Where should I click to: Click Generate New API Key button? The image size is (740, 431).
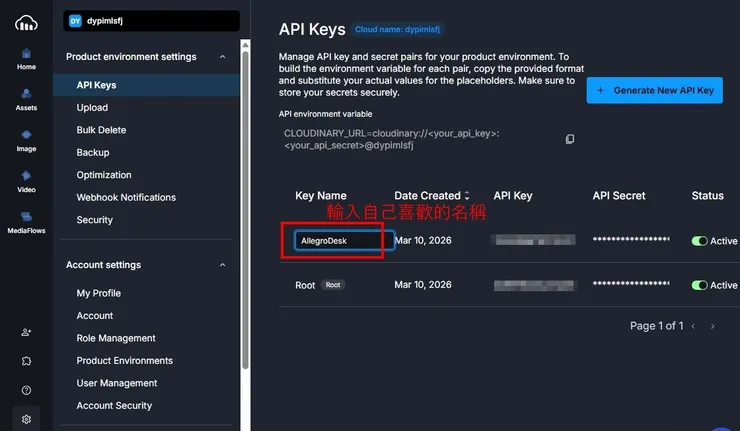(655, 90)
